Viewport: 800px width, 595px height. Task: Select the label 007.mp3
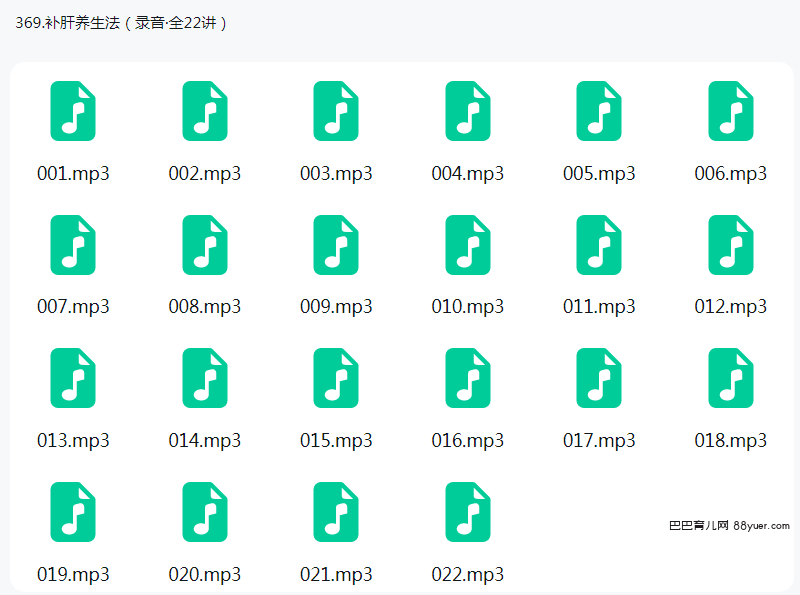[x=73, y=307]
